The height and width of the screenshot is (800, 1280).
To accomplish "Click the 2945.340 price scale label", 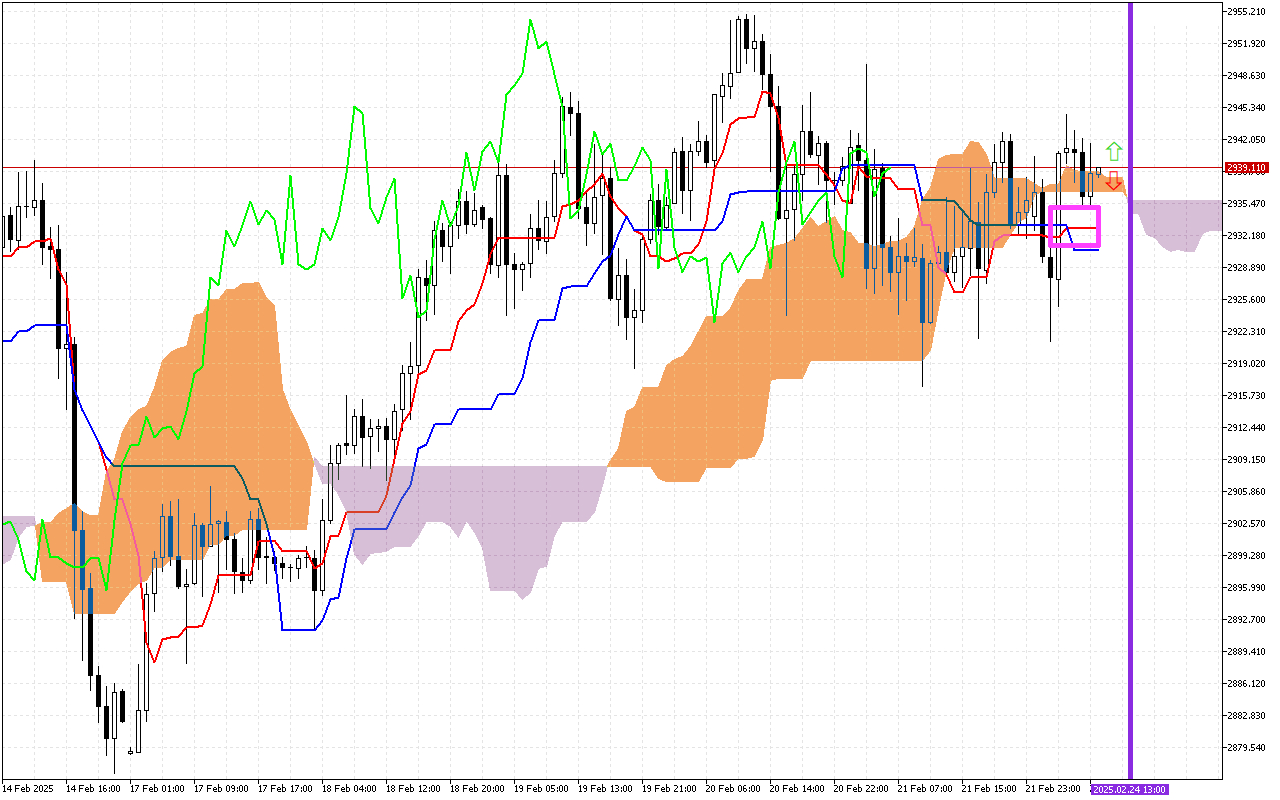I will pos(1247,108).
